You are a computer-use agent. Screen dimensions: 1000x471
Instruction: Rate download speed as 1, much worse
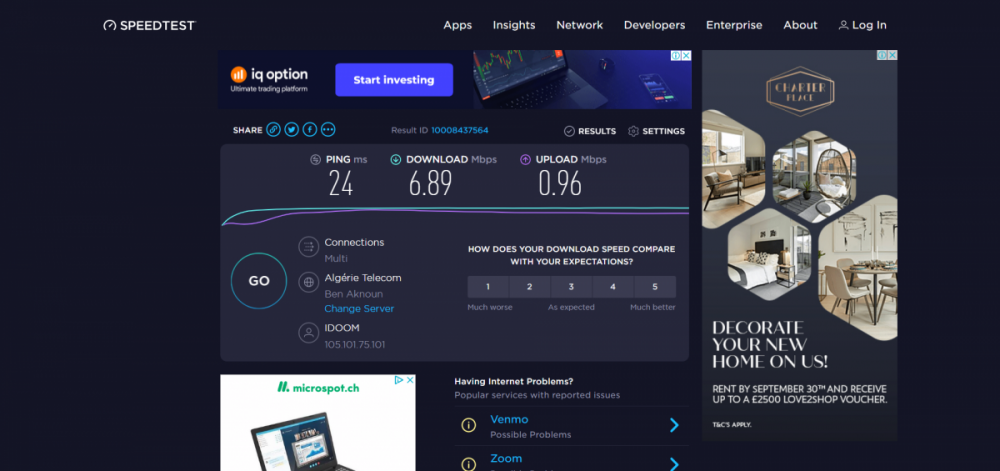(x=488, y=287)
